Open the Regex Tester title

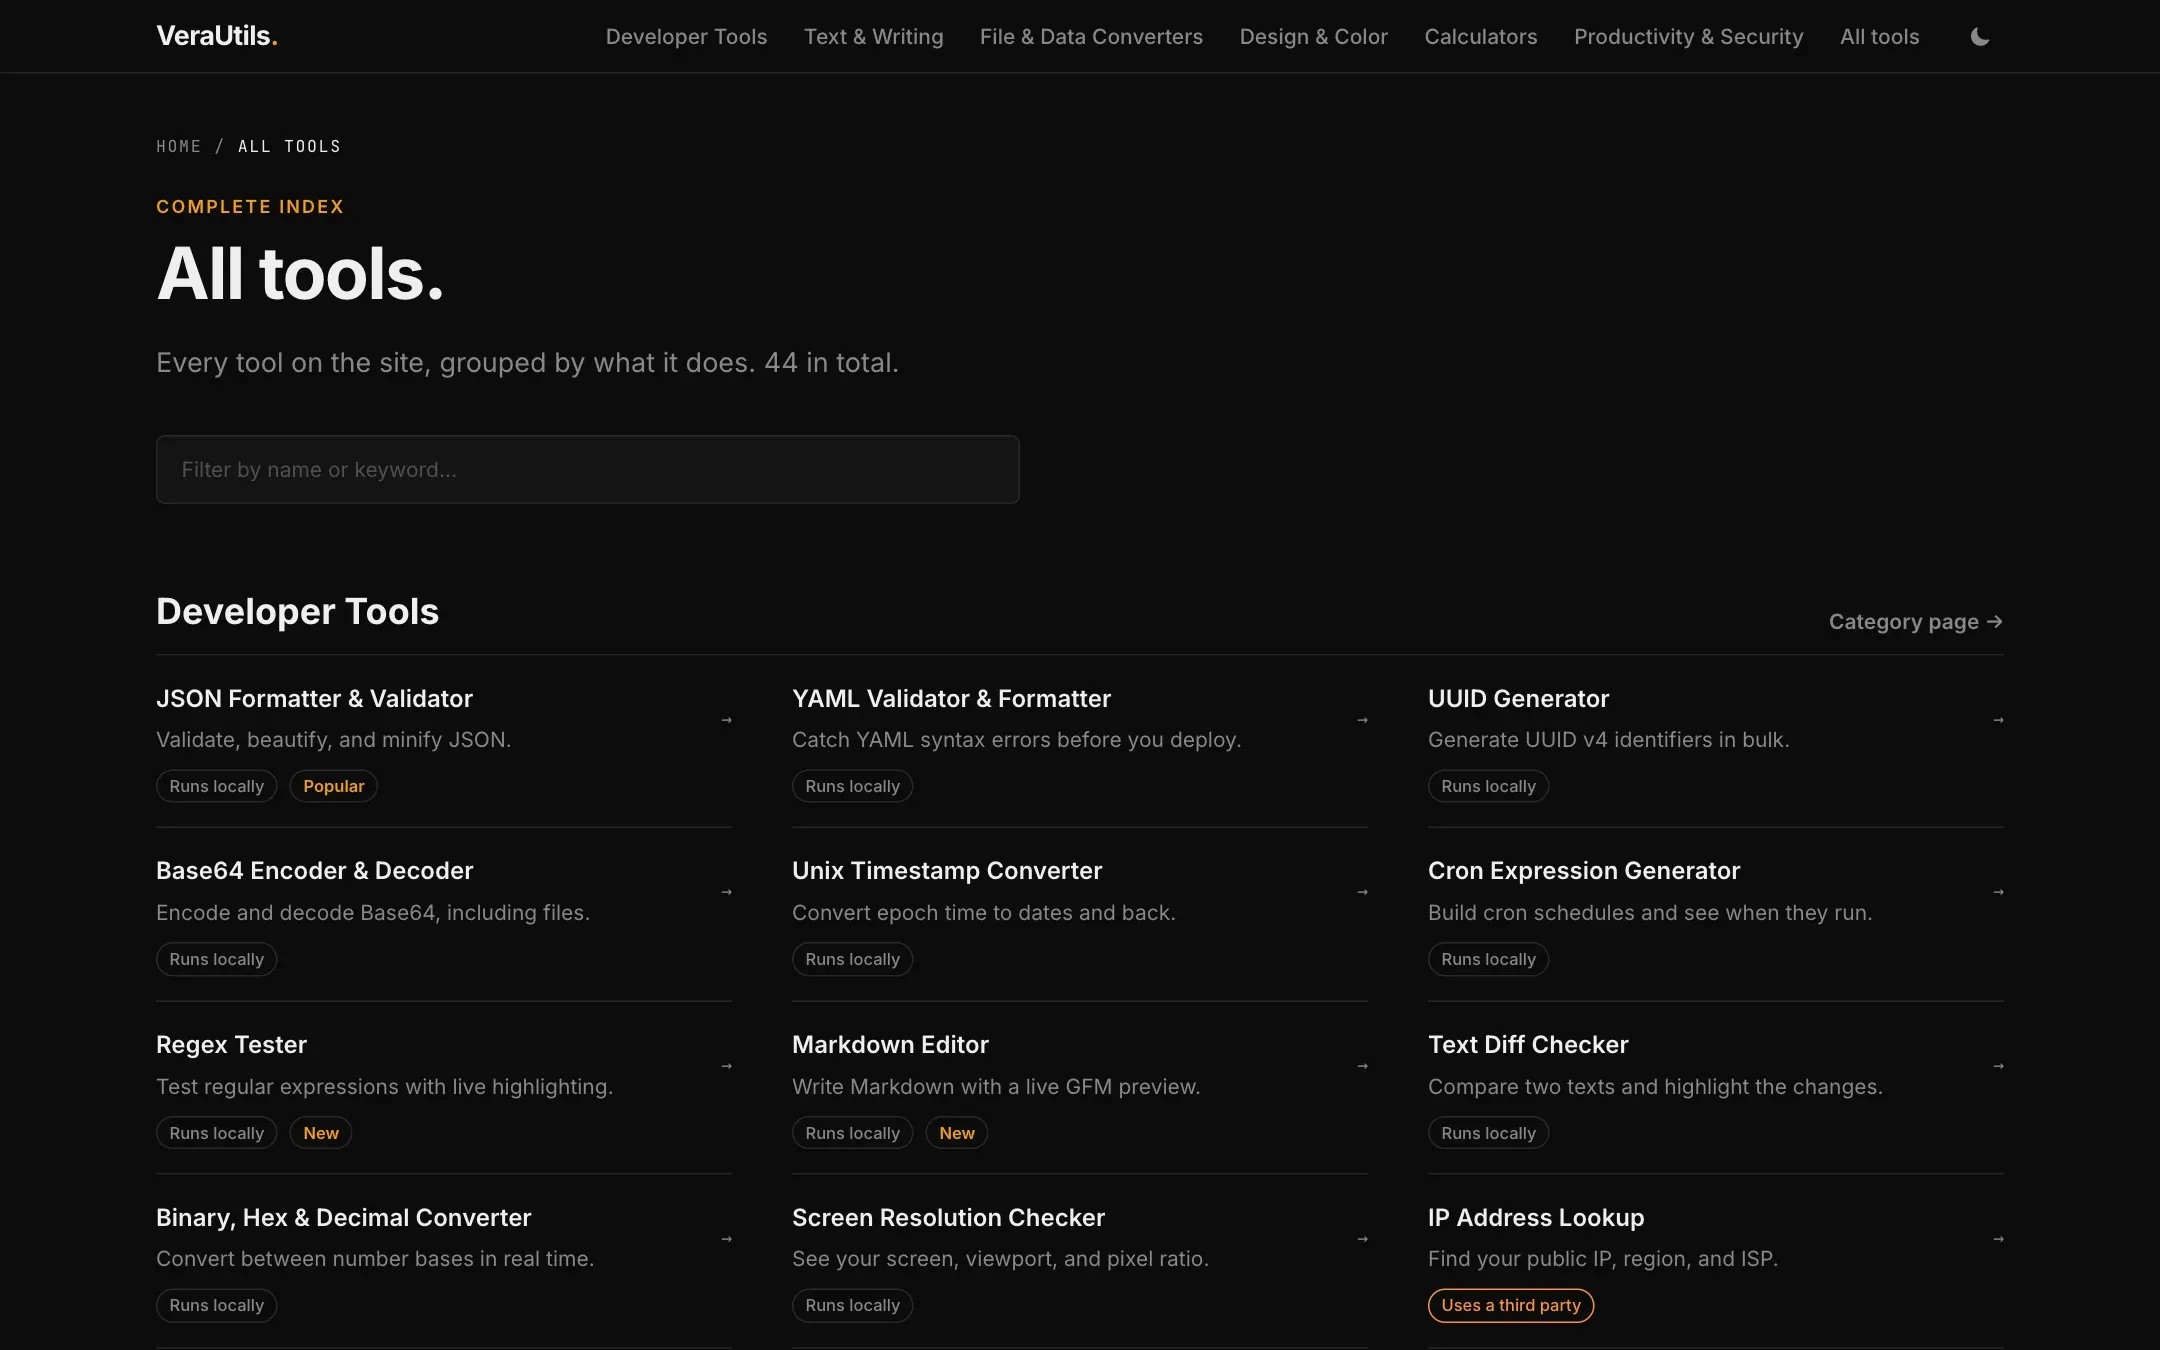[x=231, y=1045]
